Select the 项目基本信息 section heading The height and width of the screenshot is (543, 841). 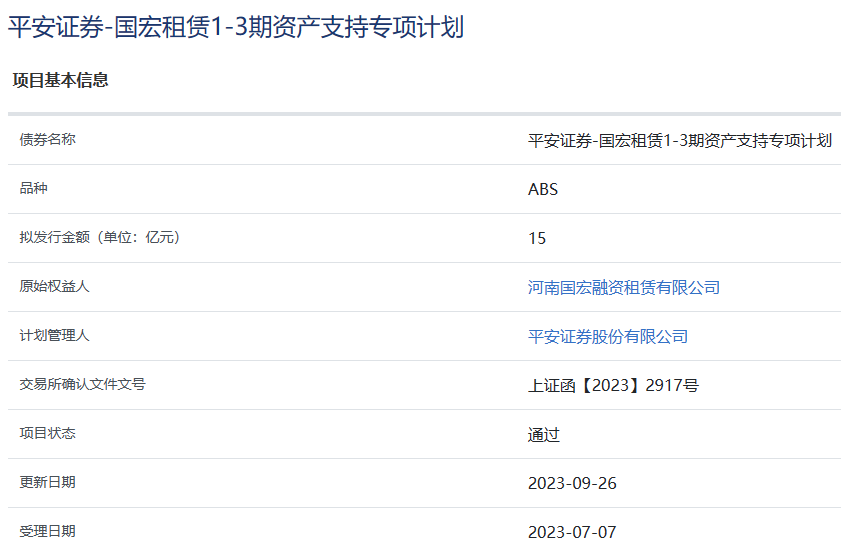pyautogui.click(x=61, y=80)
